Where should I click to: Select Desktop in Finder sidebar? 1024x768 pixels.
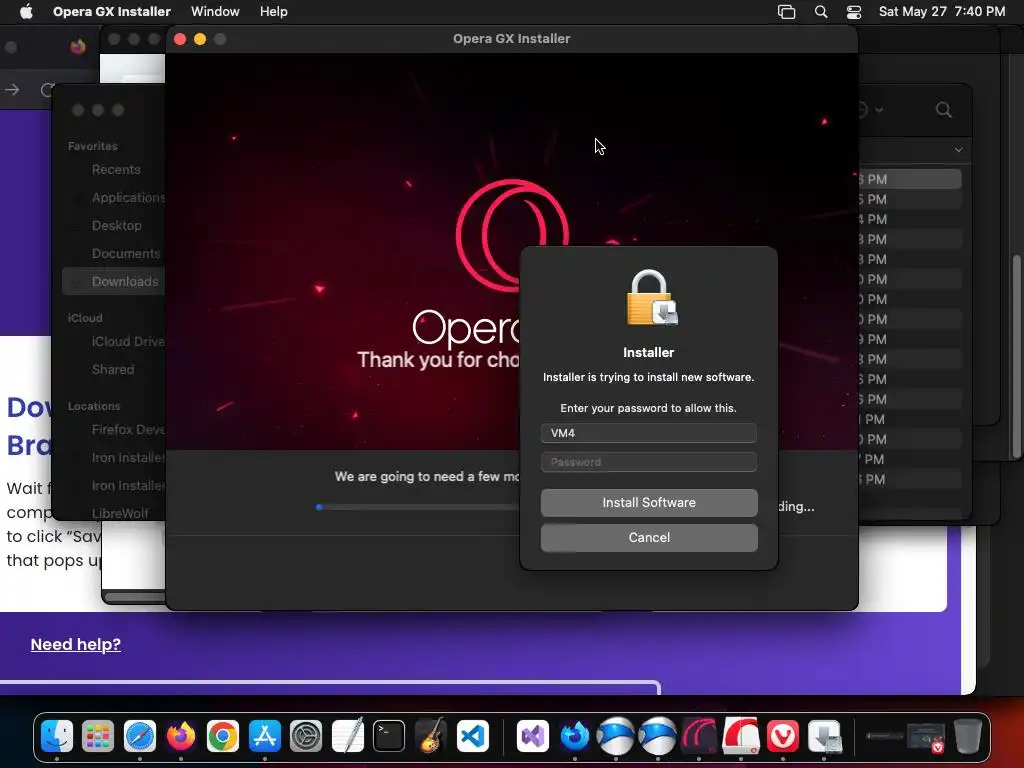116,225
